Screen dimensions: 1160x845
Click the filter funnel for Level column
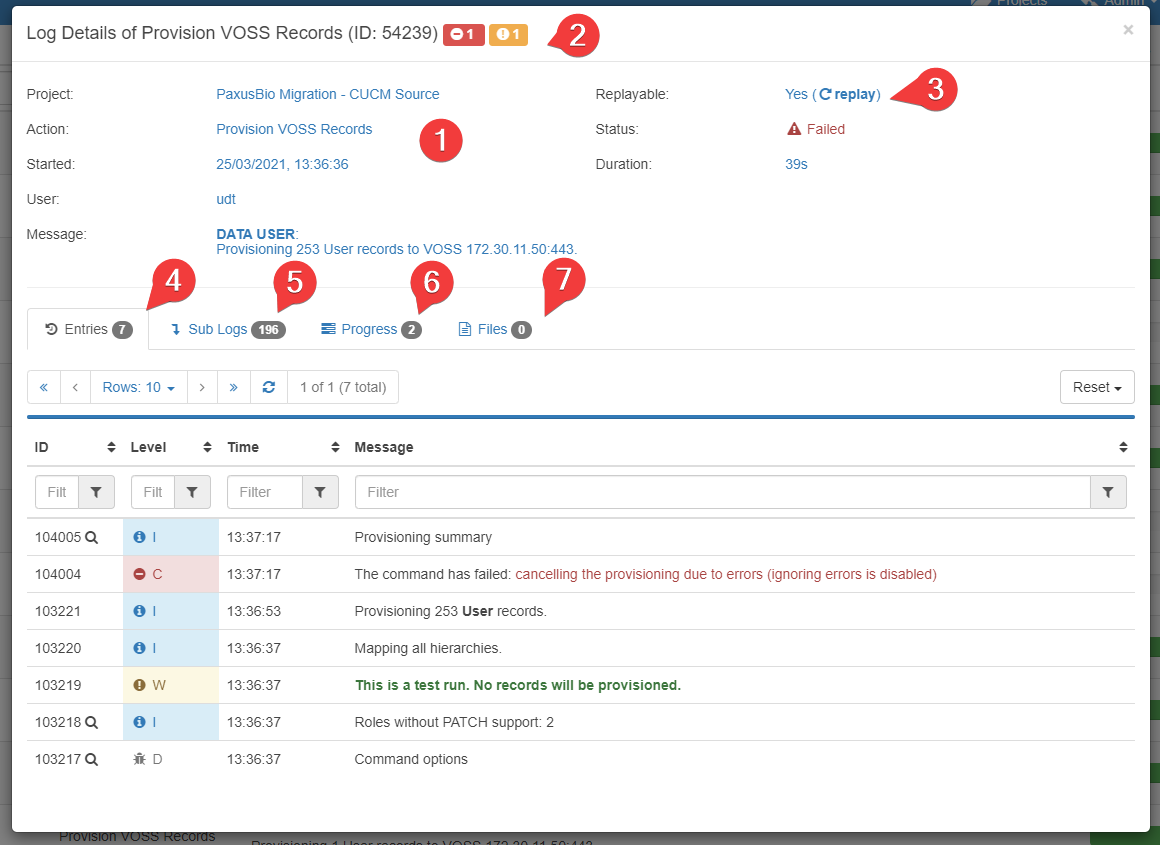(192, 492)
